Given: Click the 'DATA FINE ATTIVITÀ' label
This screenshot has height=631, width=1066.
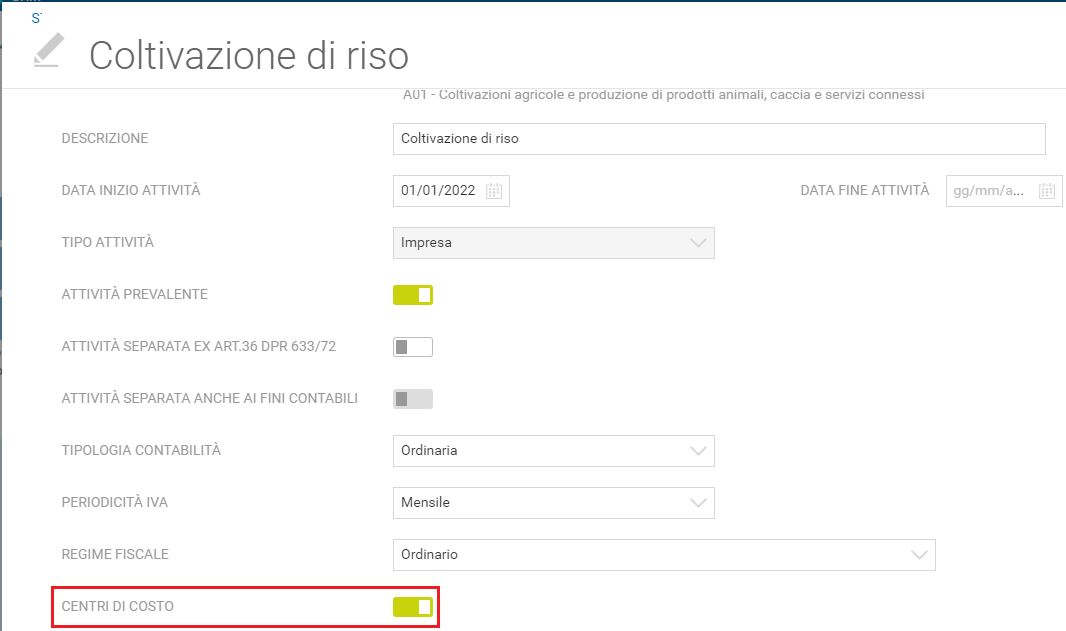Looking at the screenshot, I should [865, 190].
